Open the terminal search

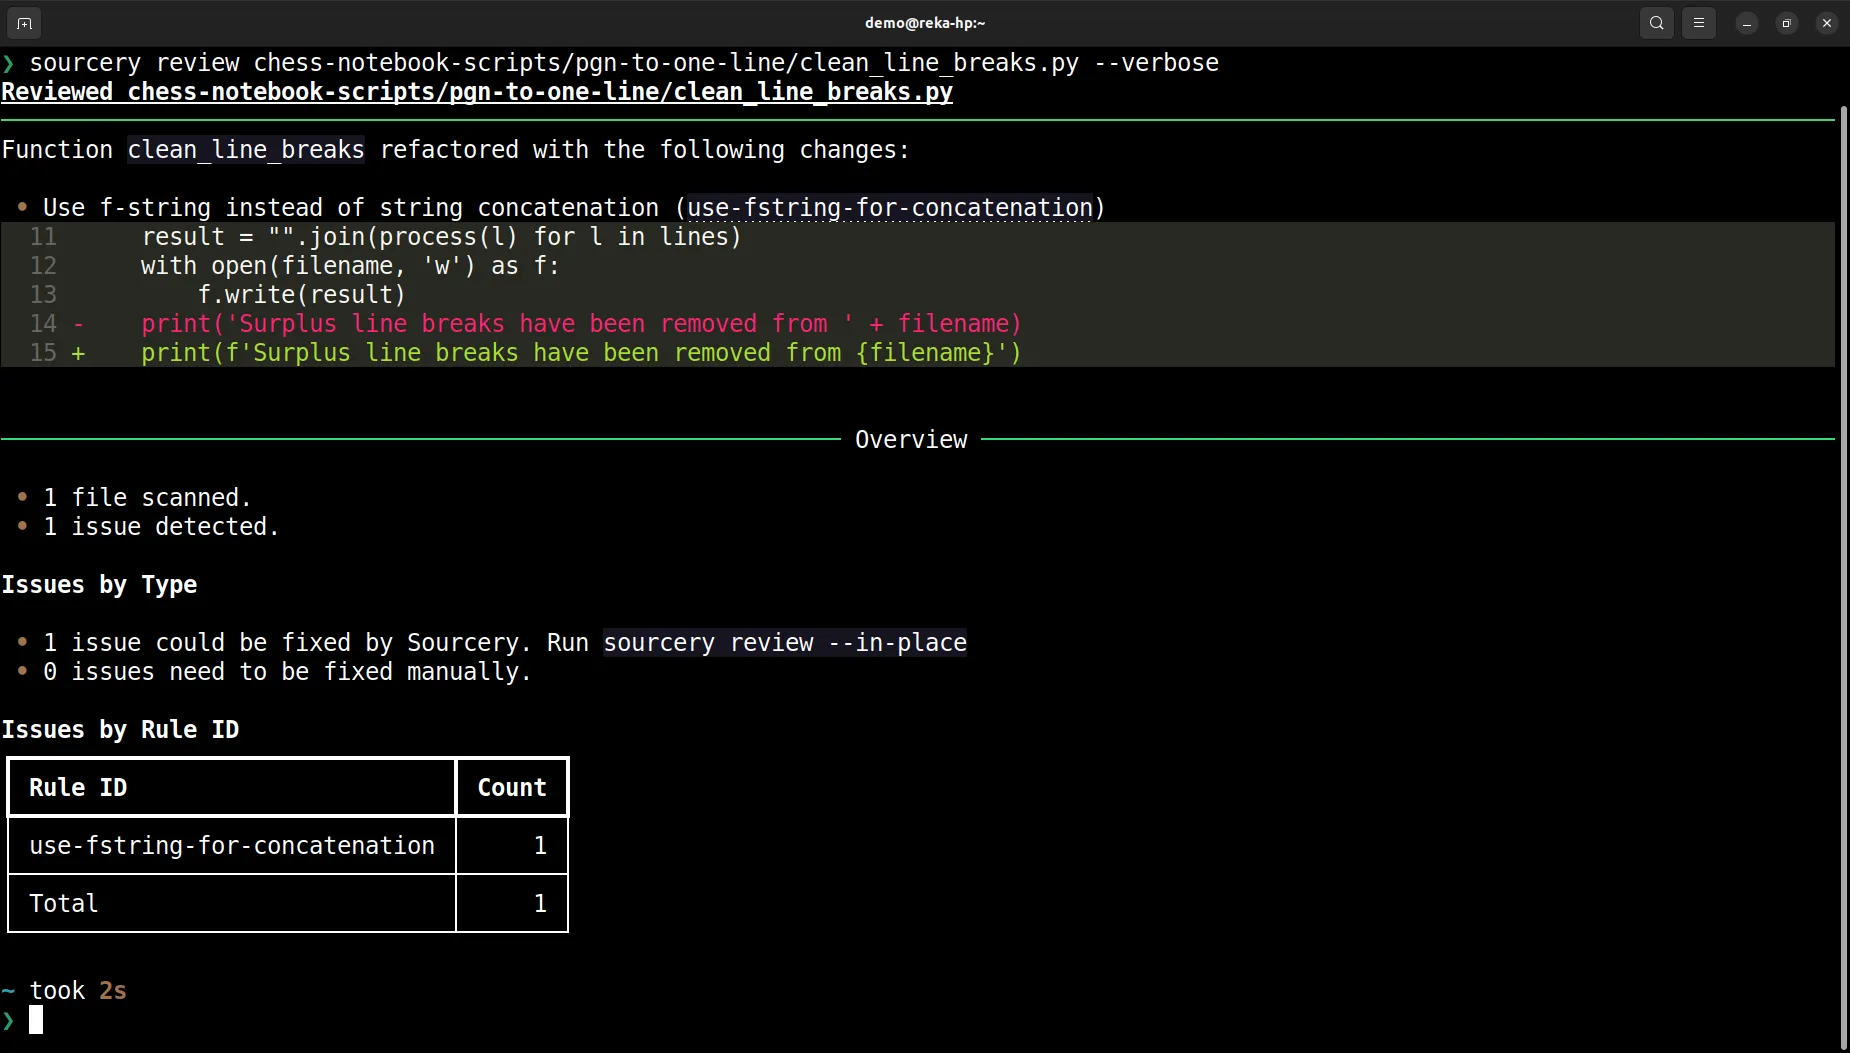pyautogui.click(x=1655, y=22)
